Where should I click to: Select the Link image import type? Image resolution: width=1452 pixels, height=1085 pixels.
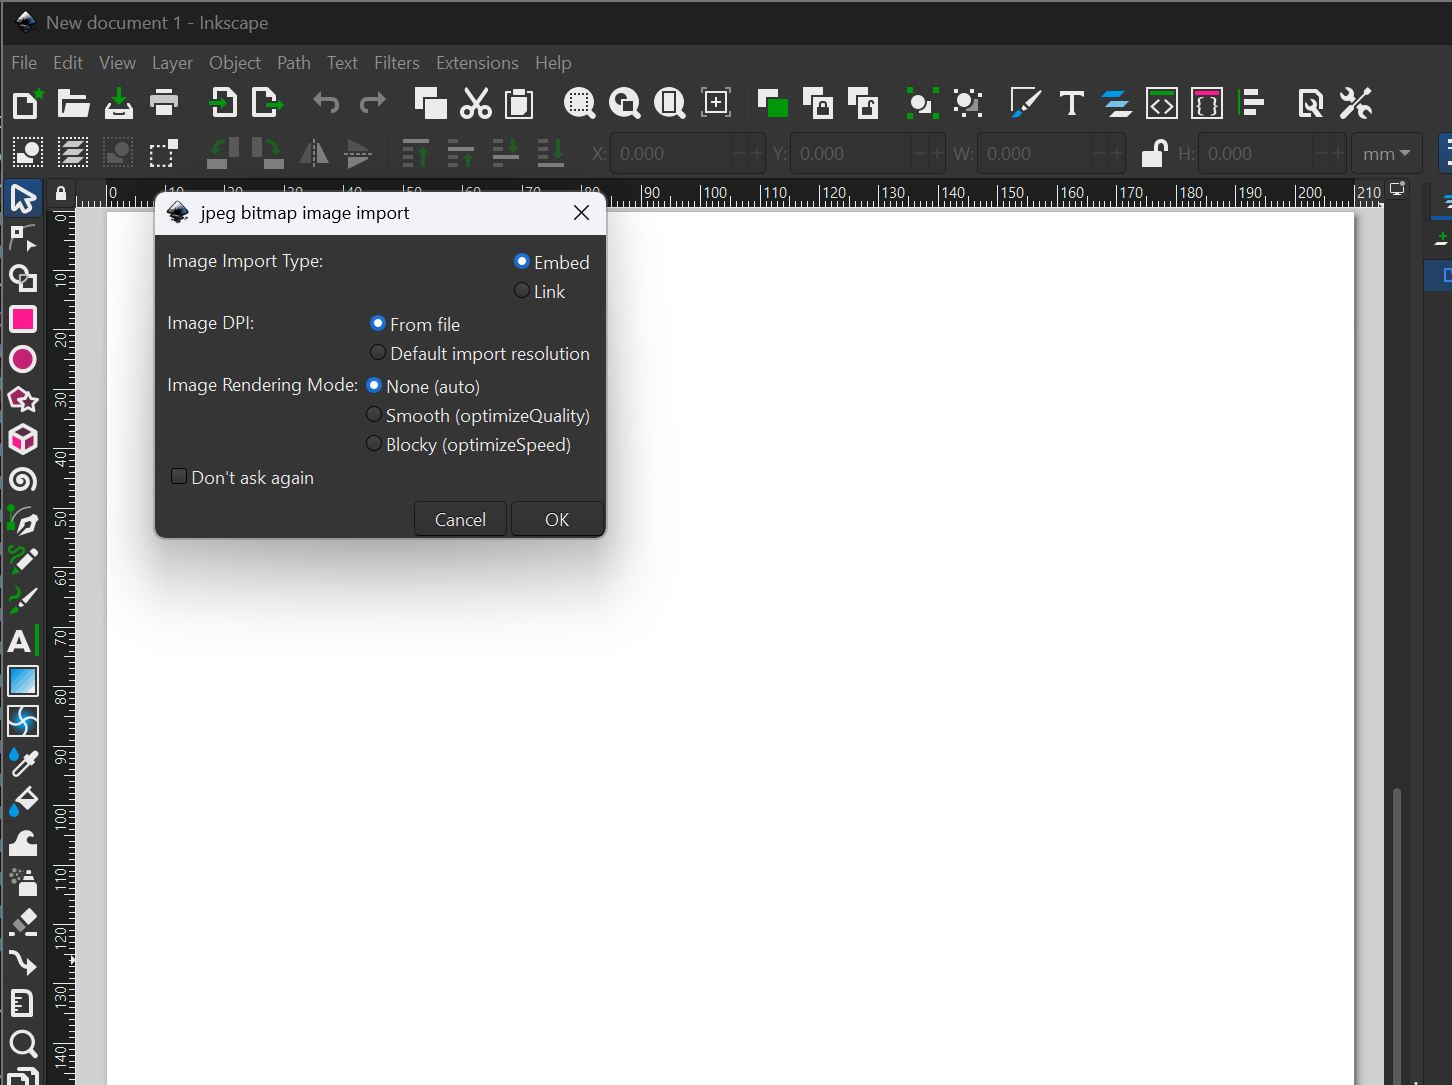click(522, 290)
